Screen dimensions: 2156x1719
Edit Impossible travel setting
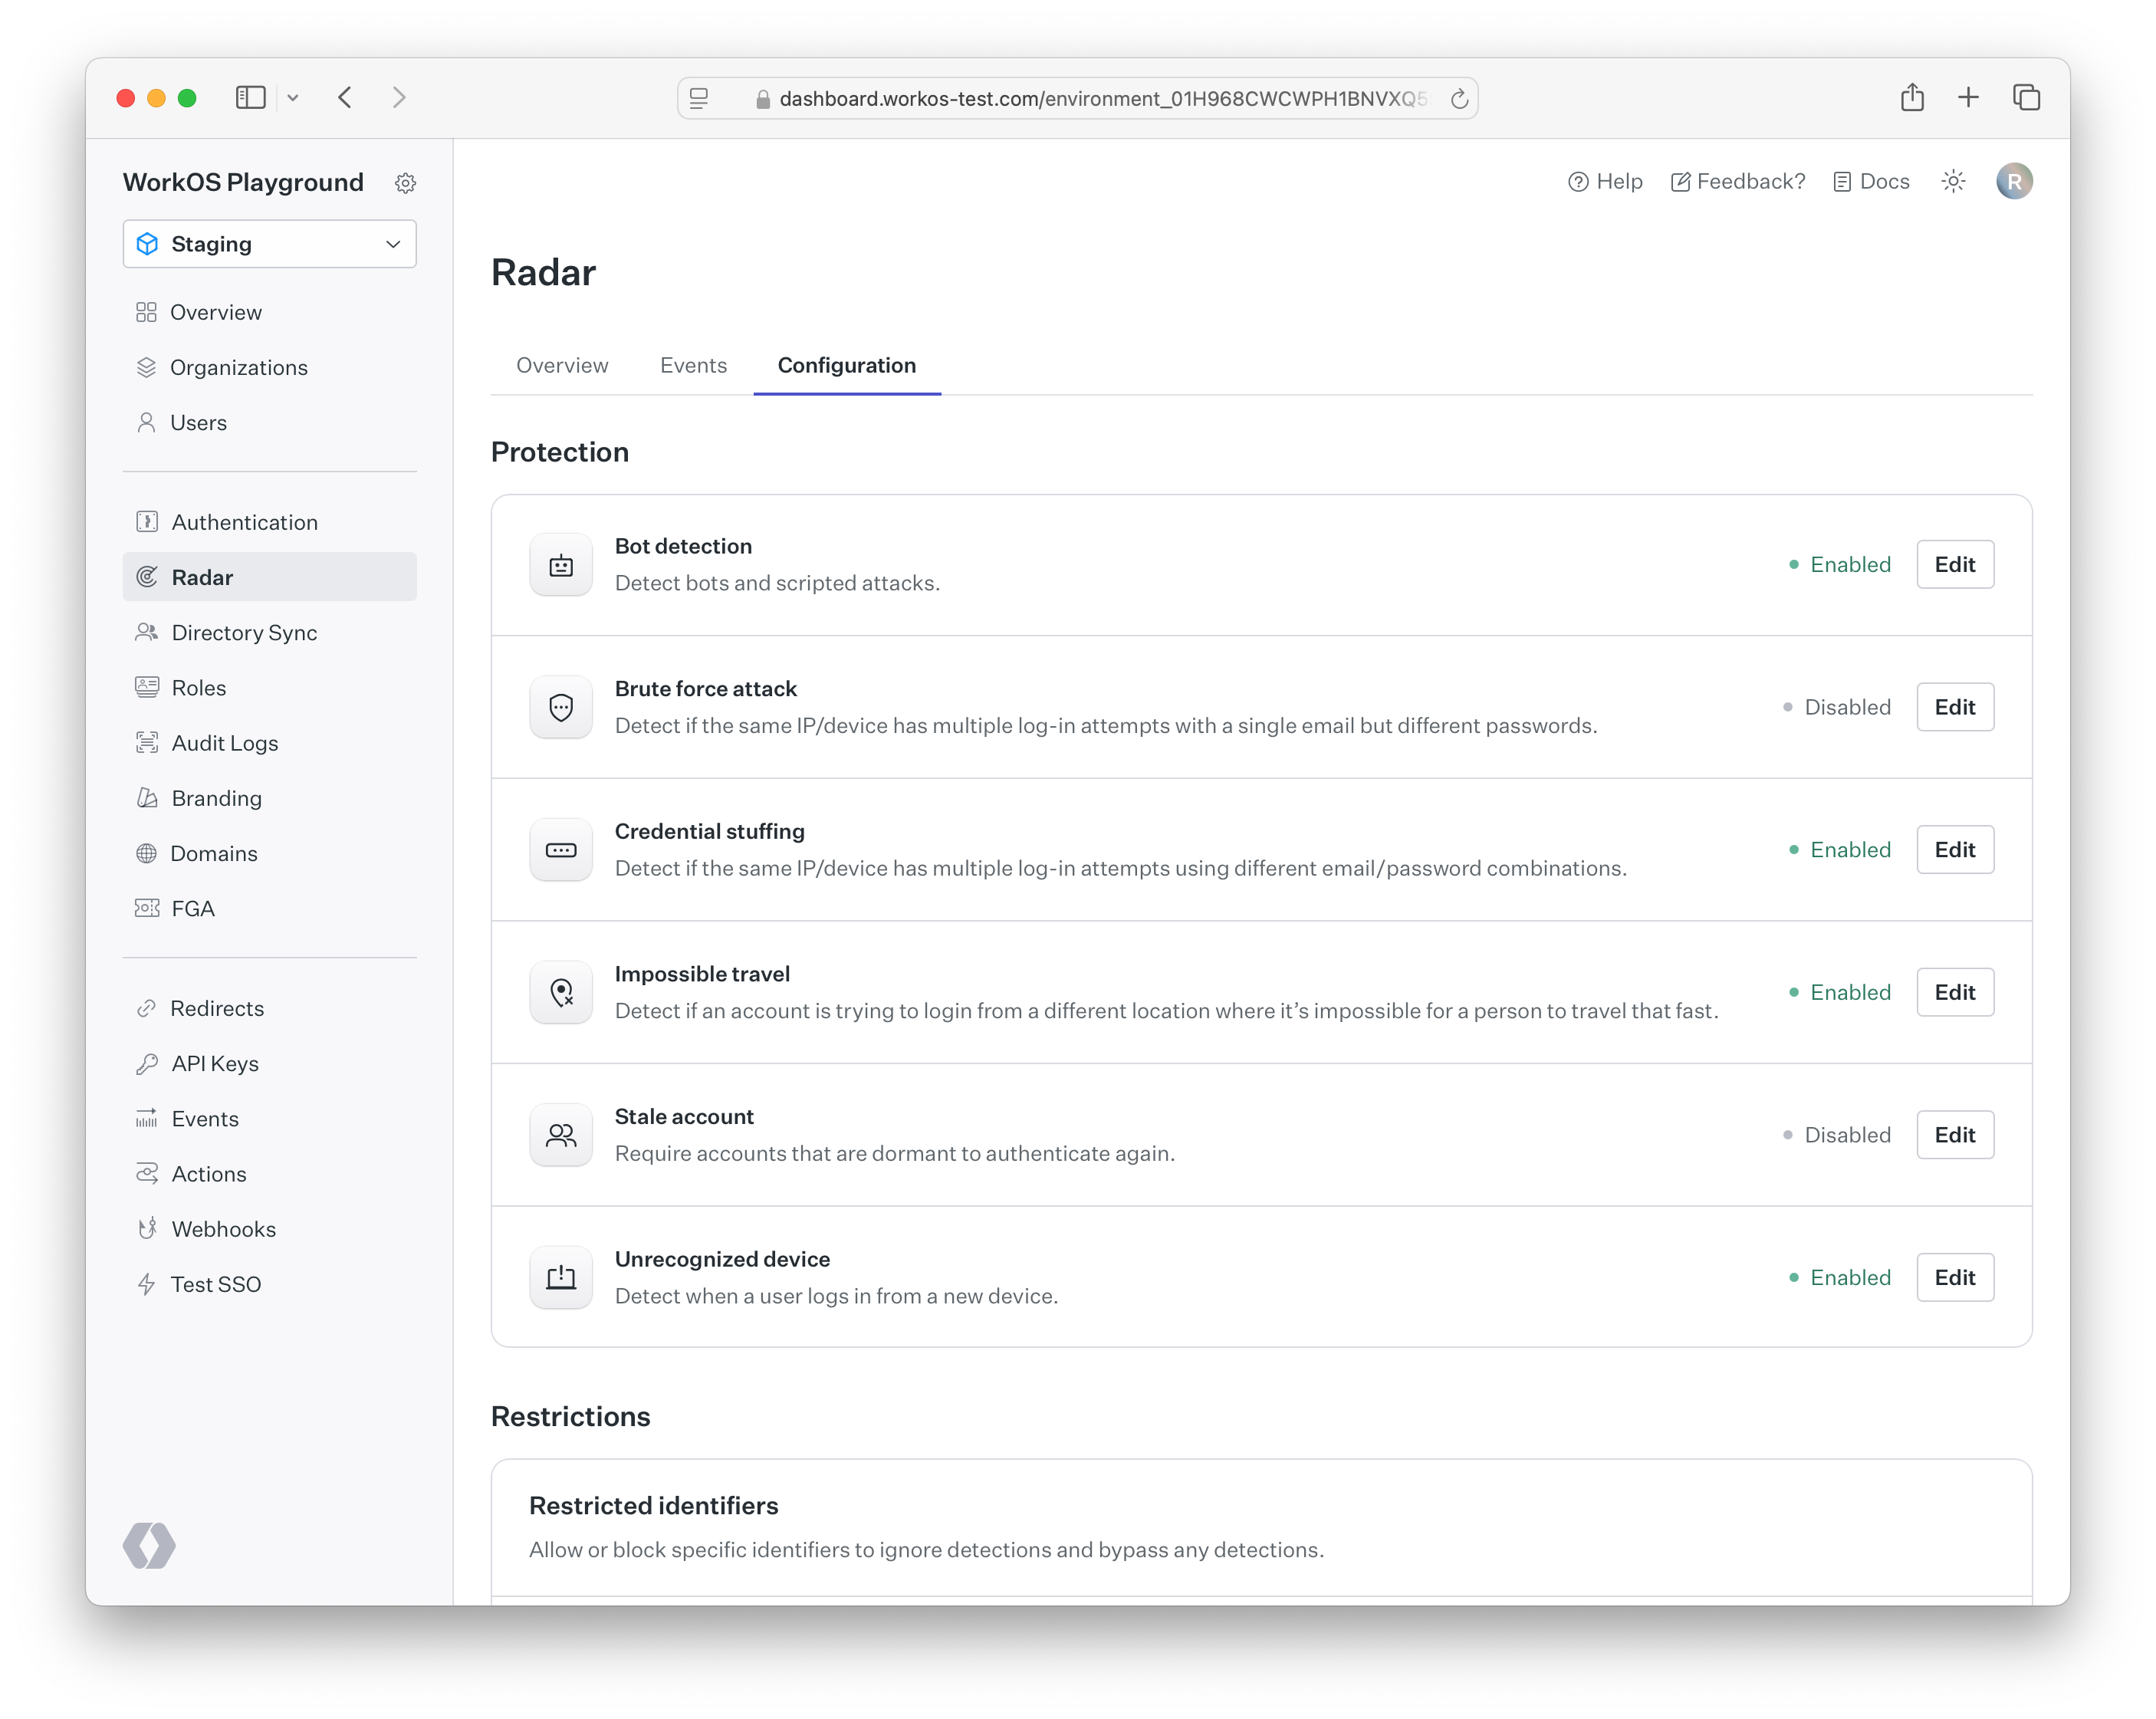point(1955,992)
